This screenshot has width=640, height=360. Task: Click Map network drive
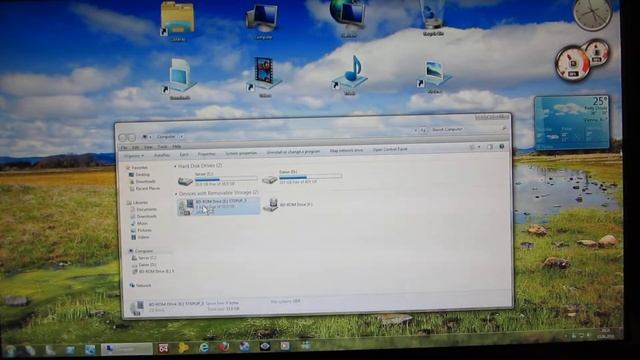[x=346, y=150]
